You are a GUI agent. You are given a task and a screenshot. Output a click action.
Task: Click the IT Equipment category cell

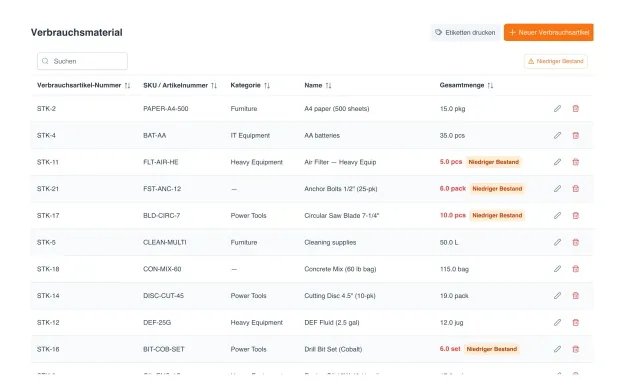tap(250, 135)
